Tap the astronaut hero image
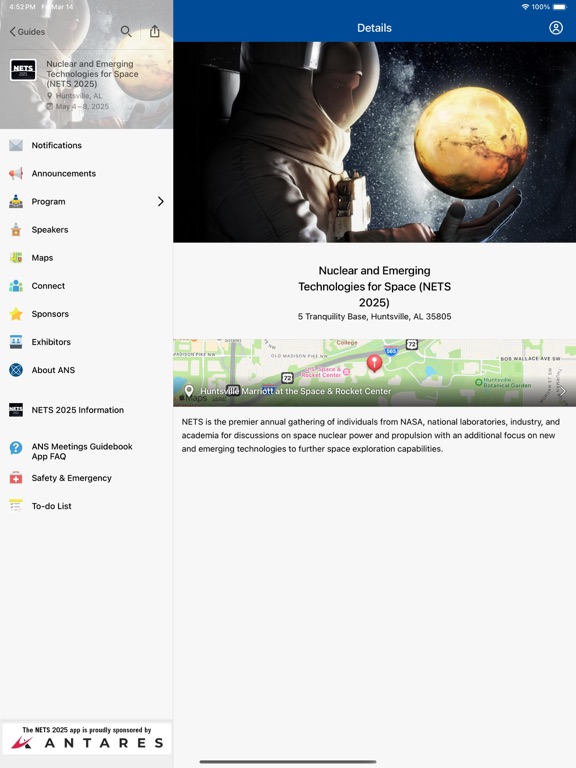This screenshot has width=576, height=768. [x=374, y=142]
